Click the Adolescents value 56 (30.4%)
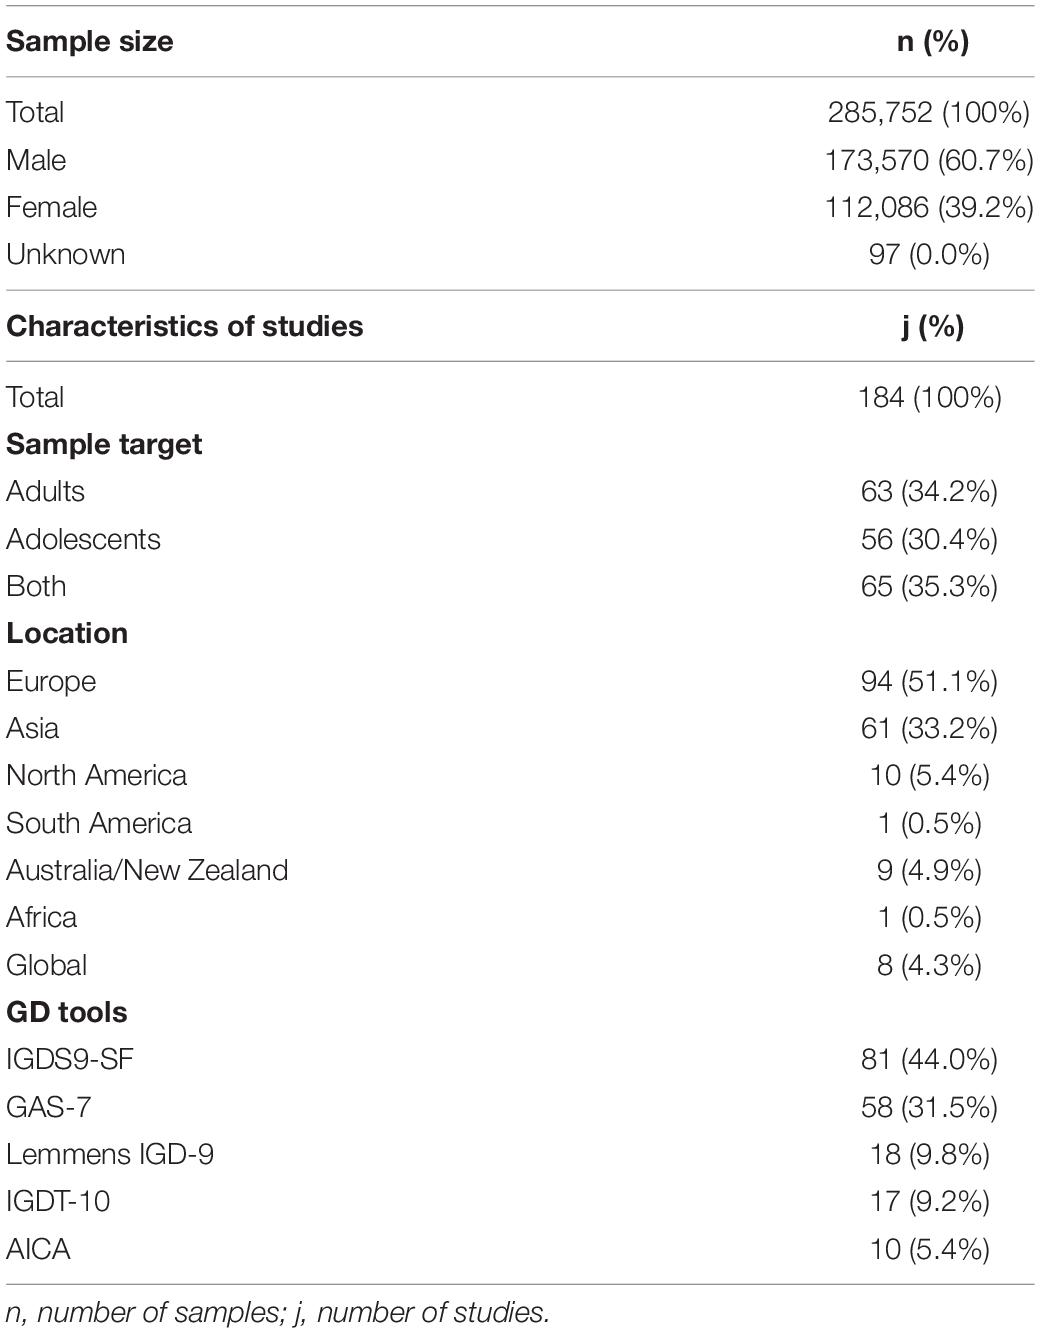 pyautogui.click(x=930, y=539)
